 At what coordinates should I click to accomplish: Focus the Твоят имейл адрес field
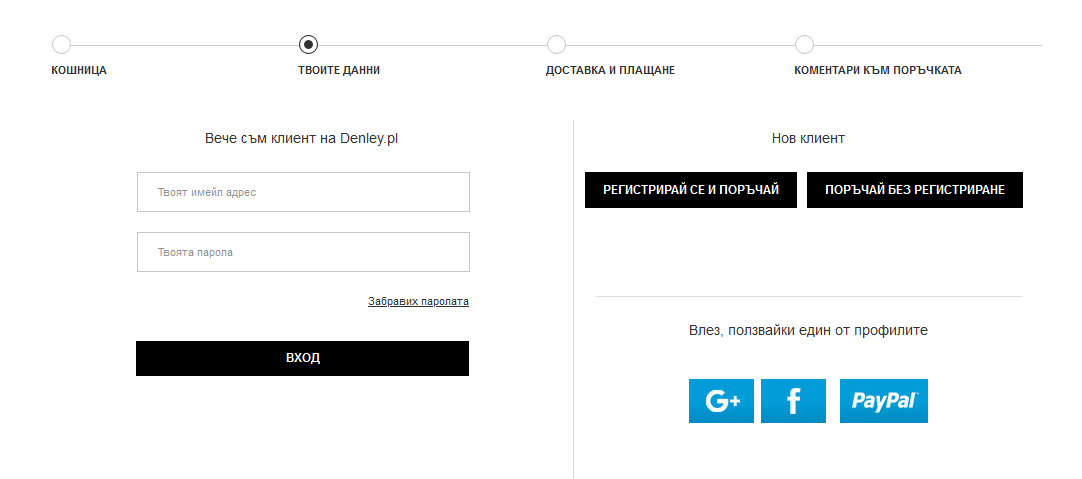(303, 192)
